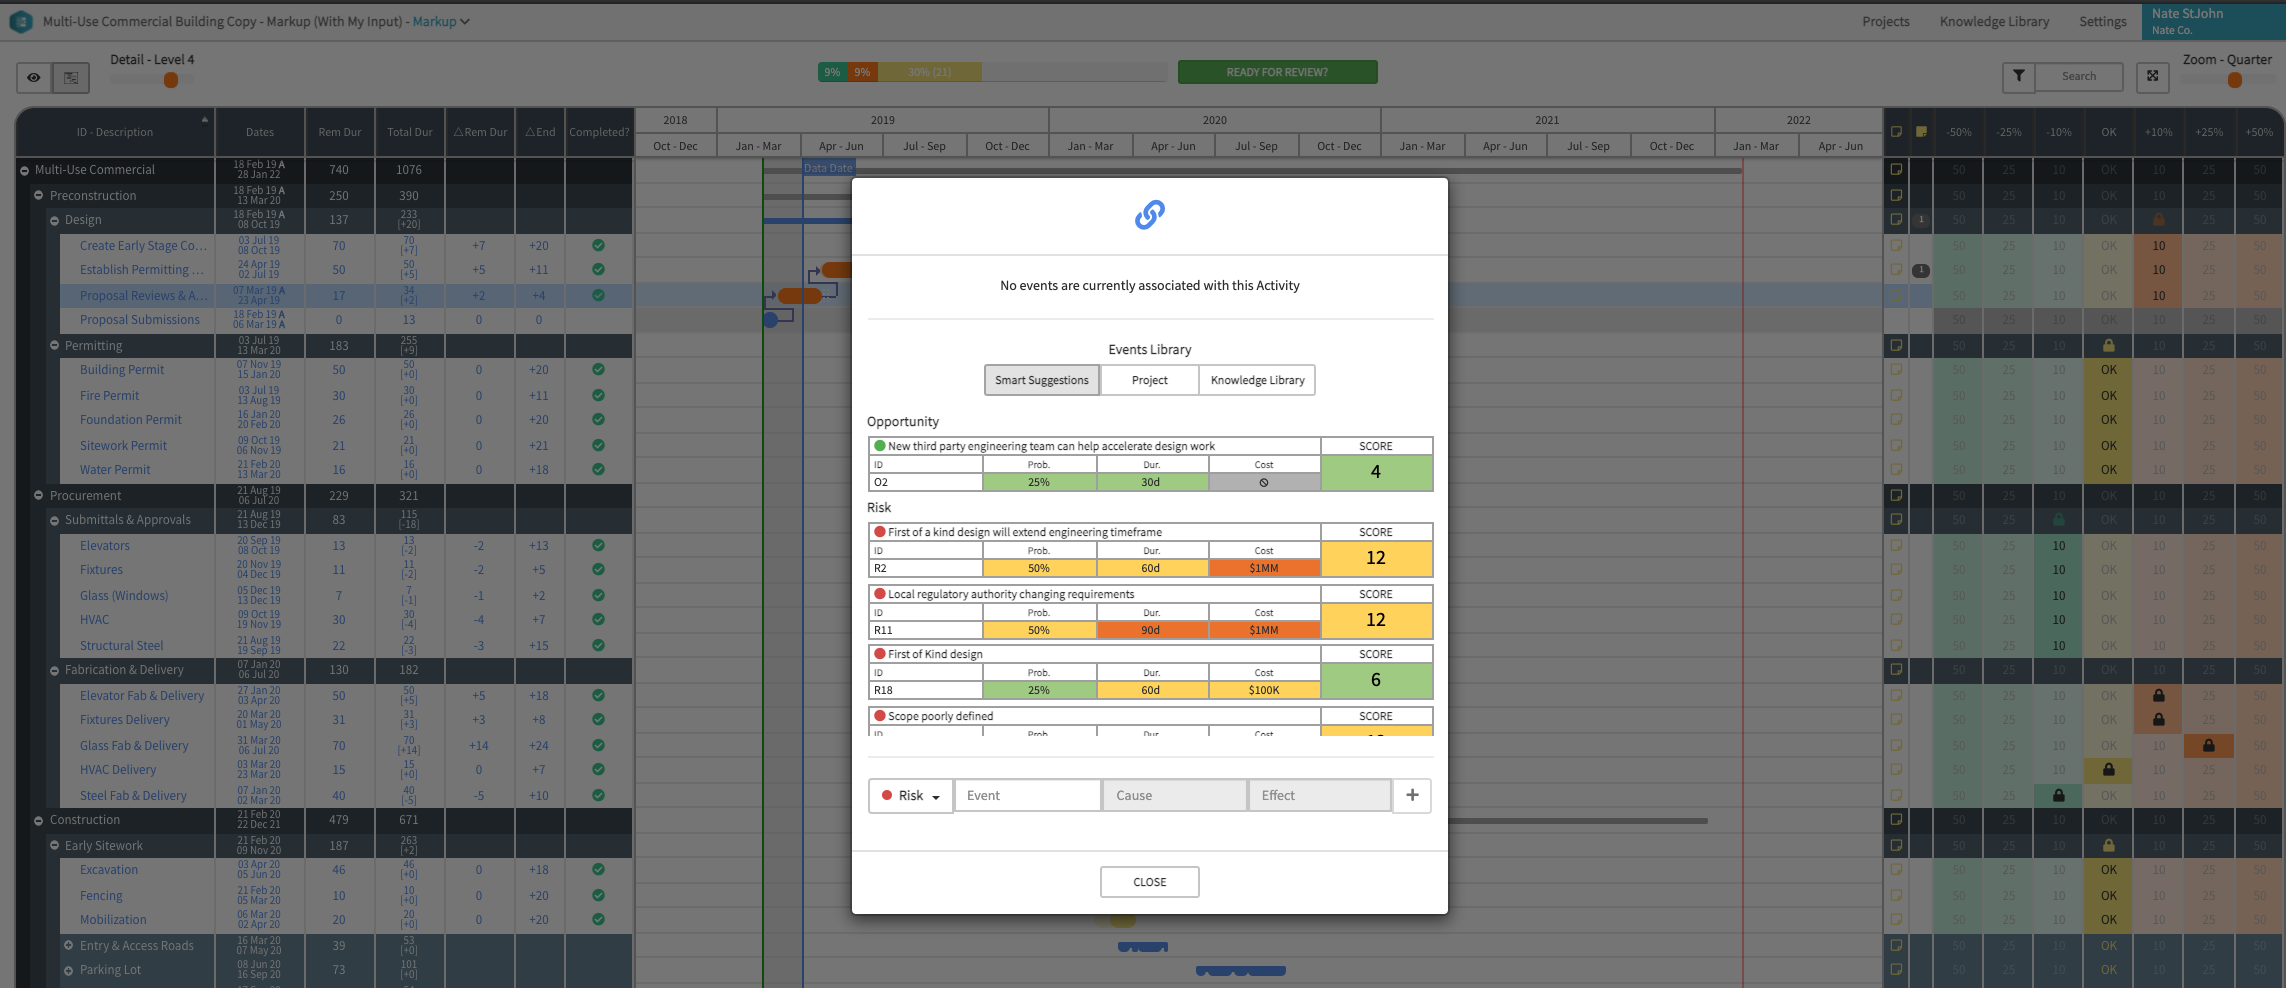Toggle the eye visibility button
2286x988 pixels.
point(34,77)
